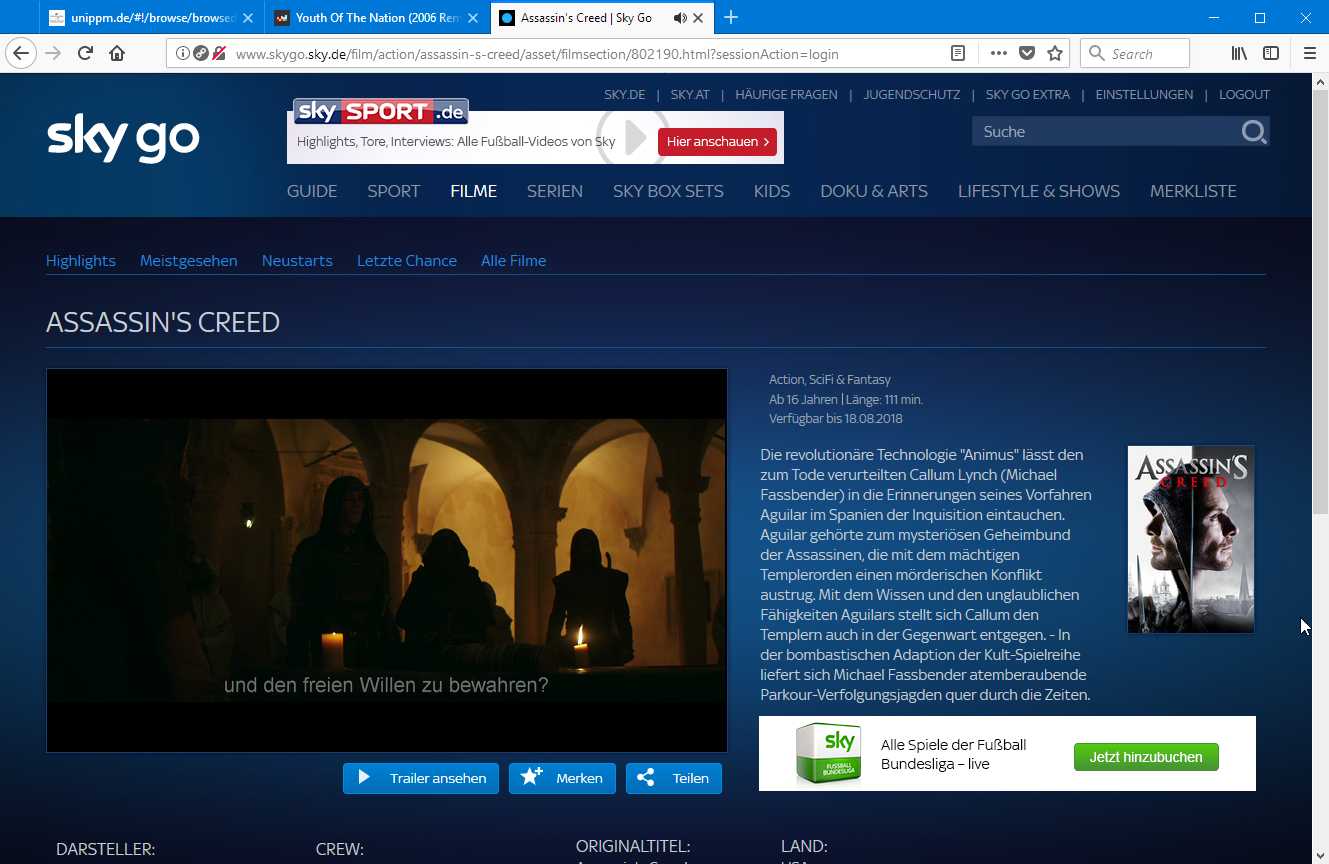The height and width of the screenshot is (864, 1329).
Task: Select the Meistgesehen sub-tab
Action: click(189, 260)
